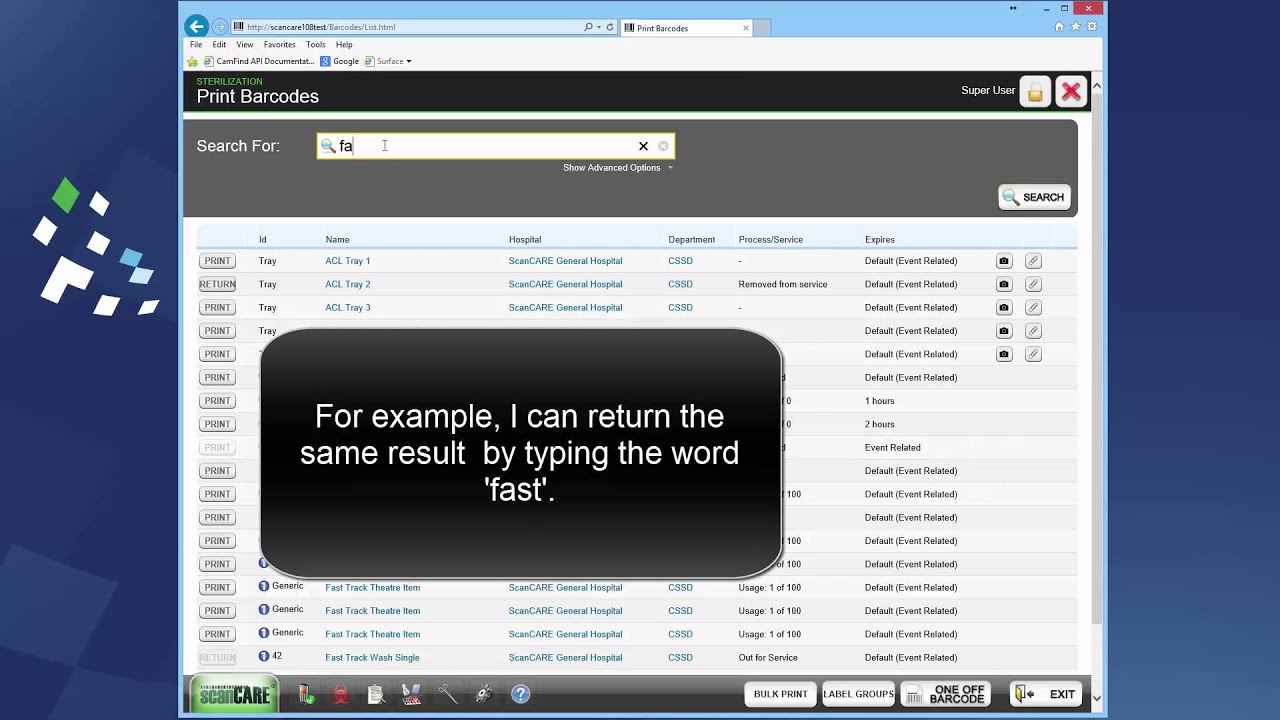Screen dimensions: 1280x720
Task: Click the browser forward arrow
Action: 220,27
